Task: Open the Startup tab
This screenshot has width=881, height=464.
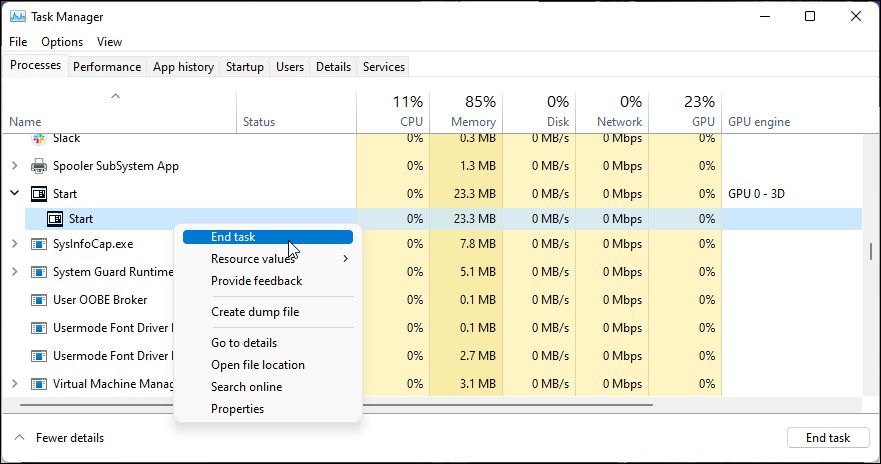Action: pos(245,67)
